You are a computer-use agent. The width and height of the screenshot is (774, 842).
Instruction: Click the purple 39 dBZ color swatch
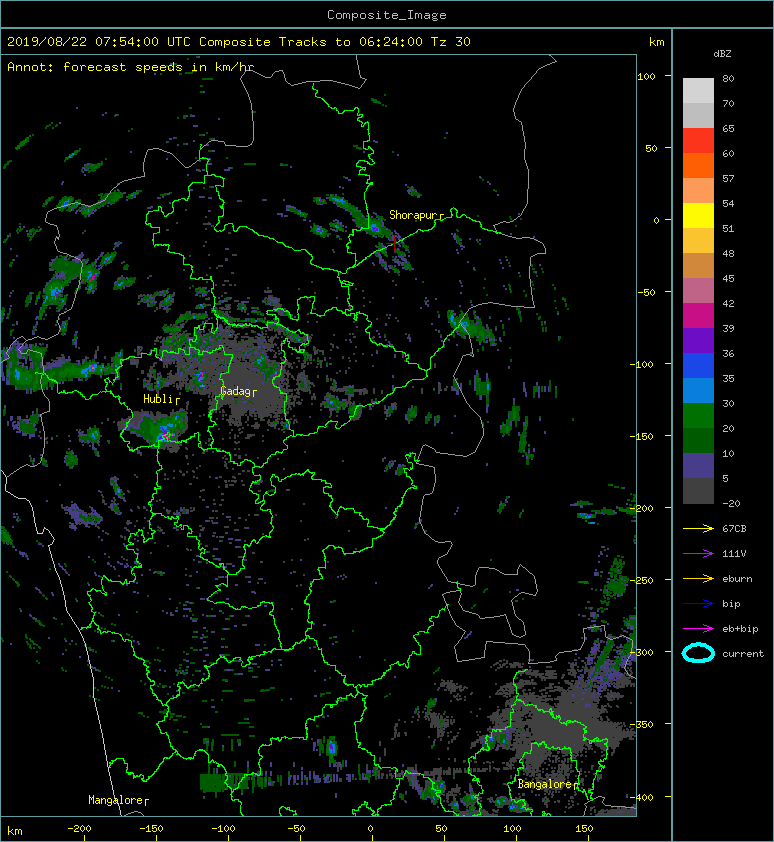click(x=698, y=340)
